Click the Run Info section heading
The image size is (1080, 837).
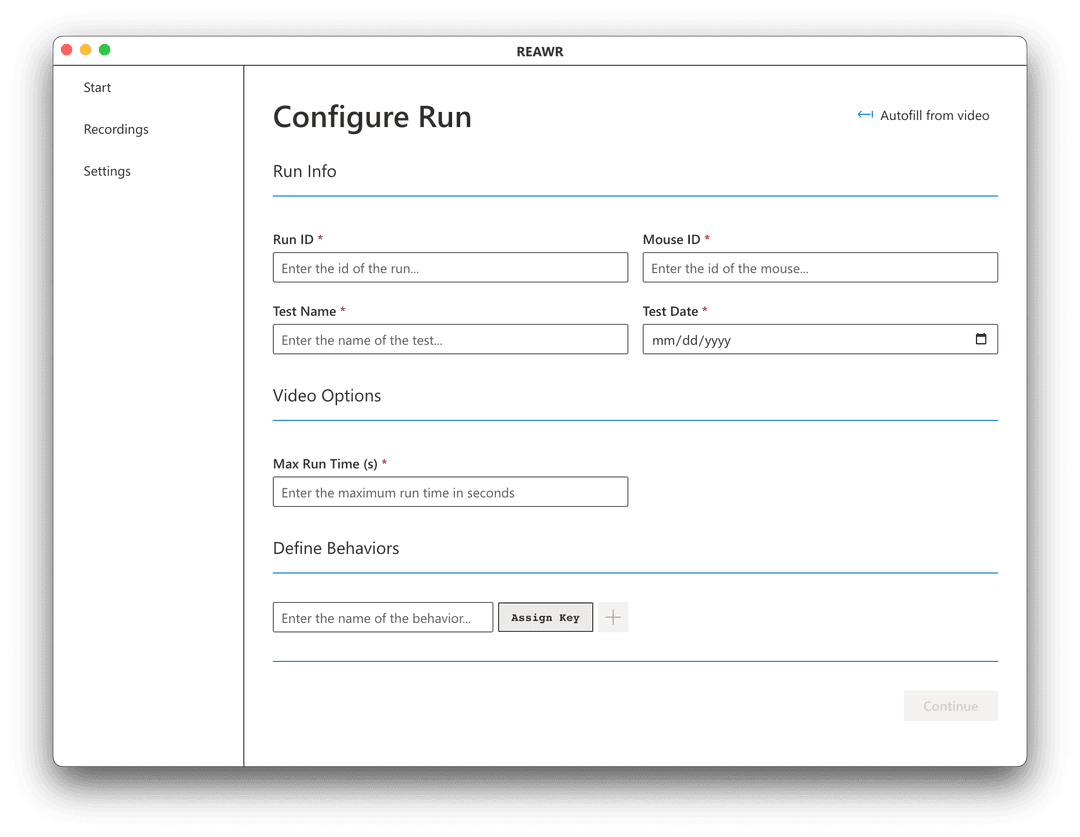pos(304,171)
